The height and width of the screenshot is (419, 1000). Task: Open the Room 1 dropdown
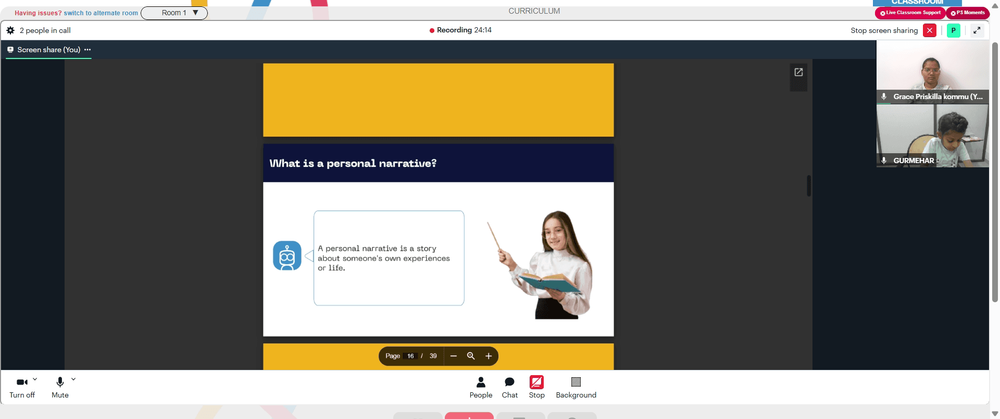(174, 13)
